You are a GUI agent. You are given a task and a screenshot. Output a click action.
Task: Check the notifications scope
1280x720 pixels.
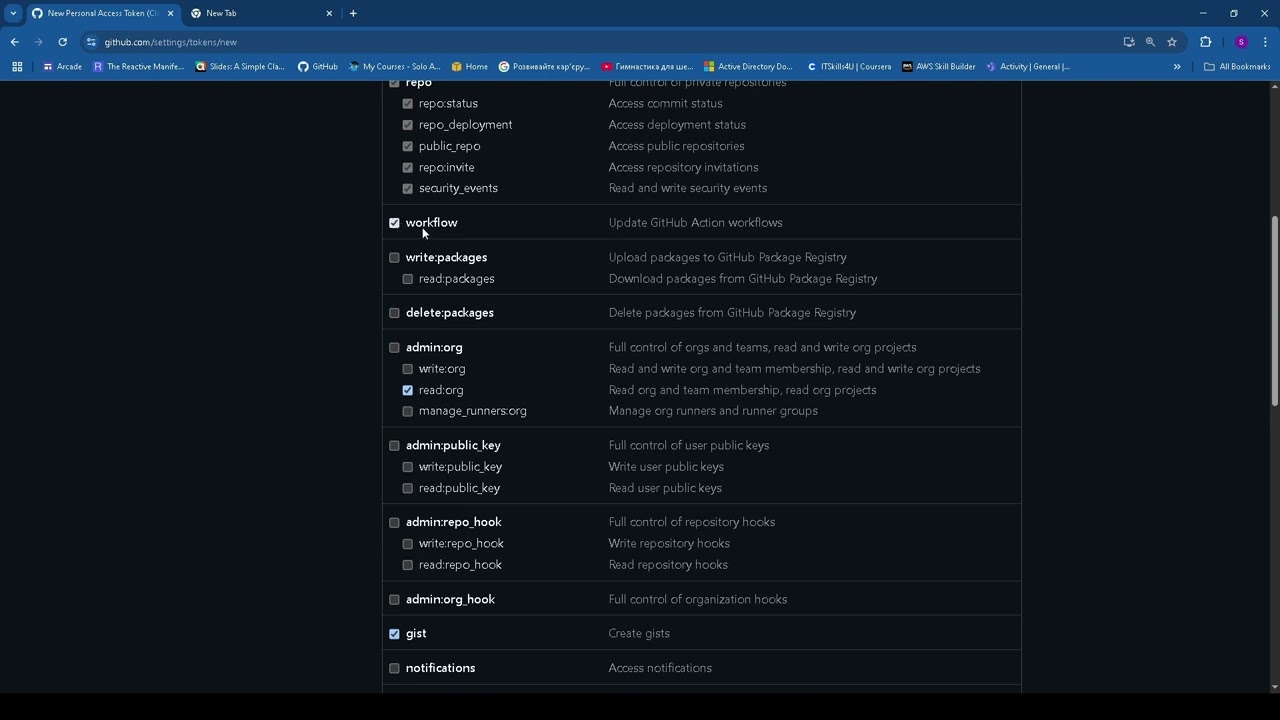(394, 668)
